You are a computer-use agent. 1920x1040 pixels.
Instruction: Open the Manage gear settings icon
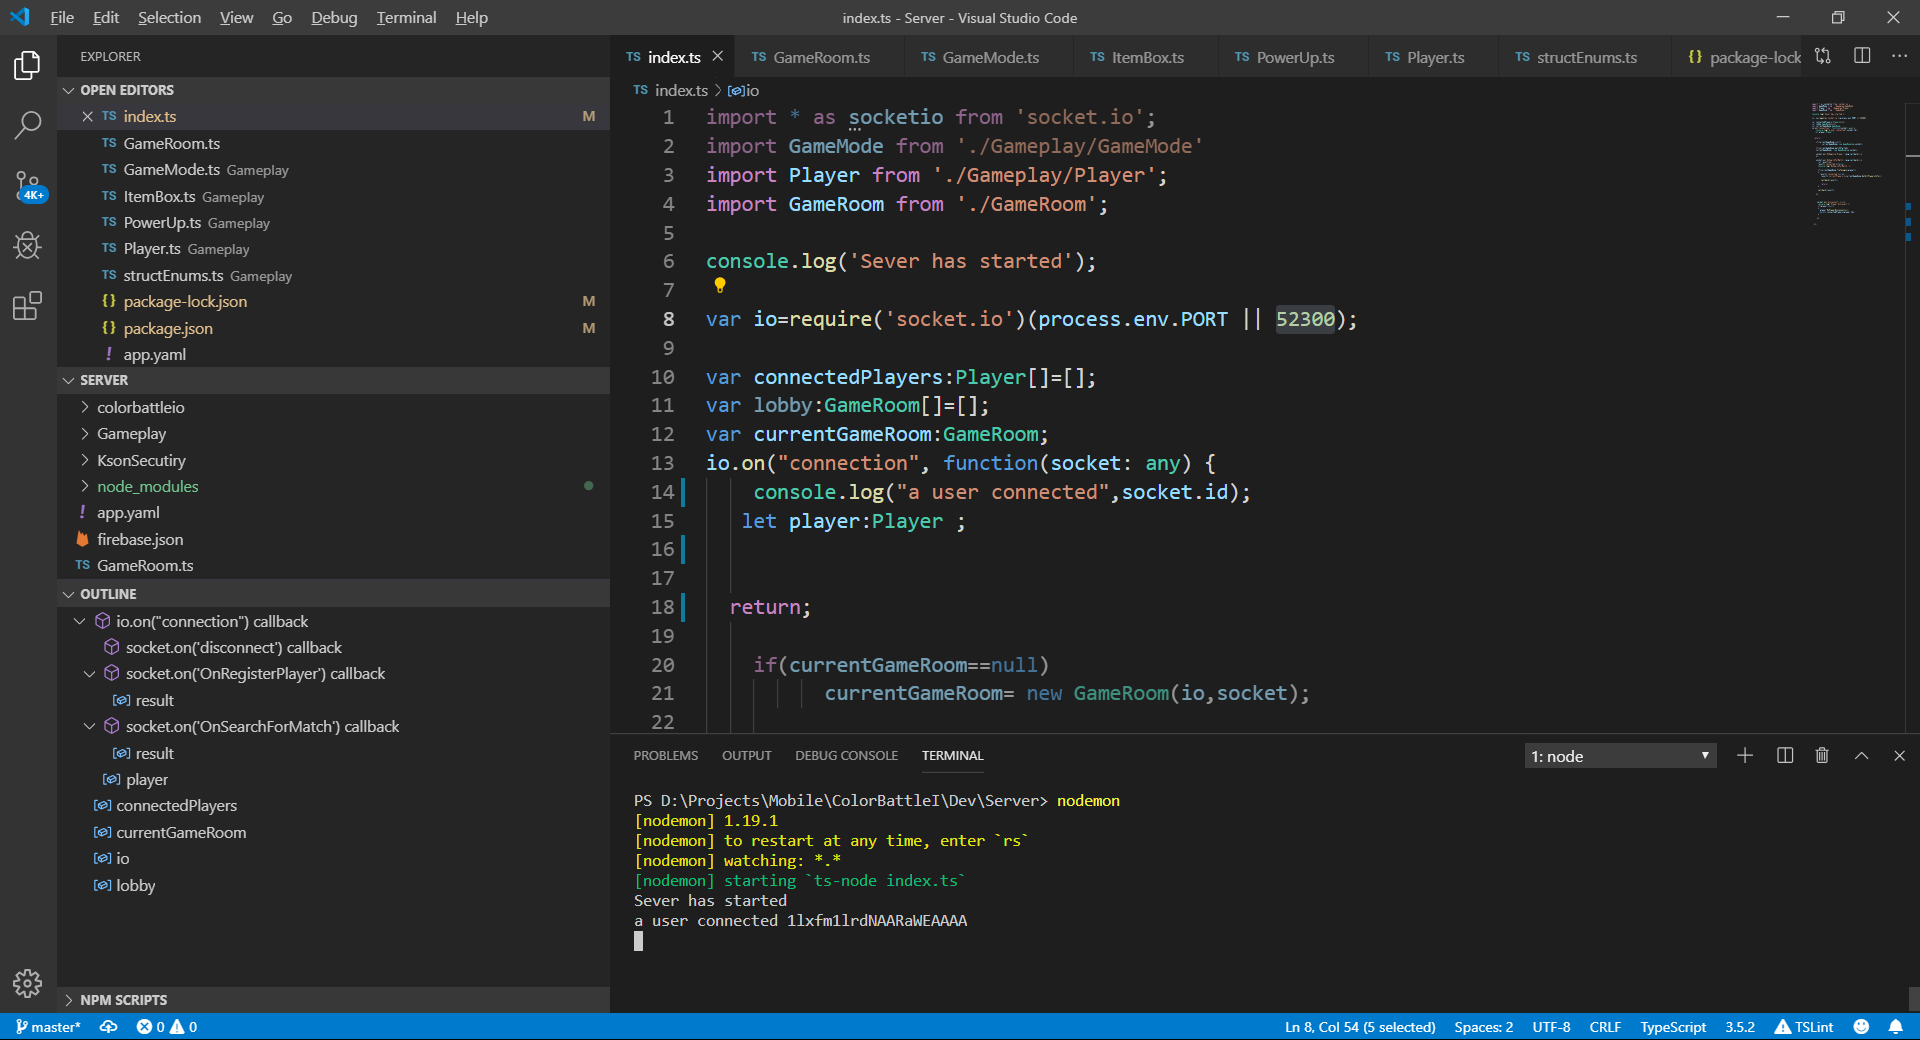coord(28,983)
